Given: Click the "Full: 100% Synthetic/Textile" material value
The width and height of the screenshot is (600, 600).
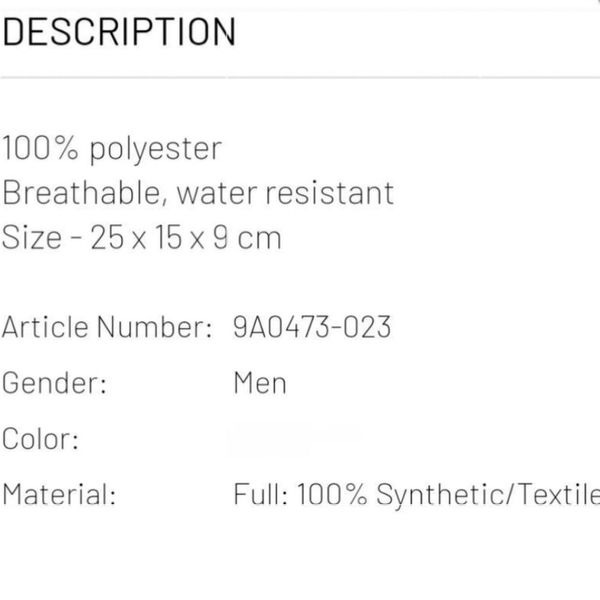Looking at the screenshot, I should pyautogui.click(x=417, y=494).
